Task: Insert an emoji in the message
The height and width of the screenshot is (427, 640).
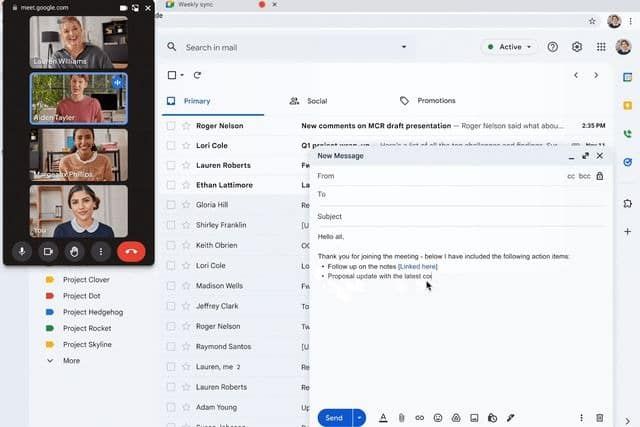Action: click(x=438, y=417)
